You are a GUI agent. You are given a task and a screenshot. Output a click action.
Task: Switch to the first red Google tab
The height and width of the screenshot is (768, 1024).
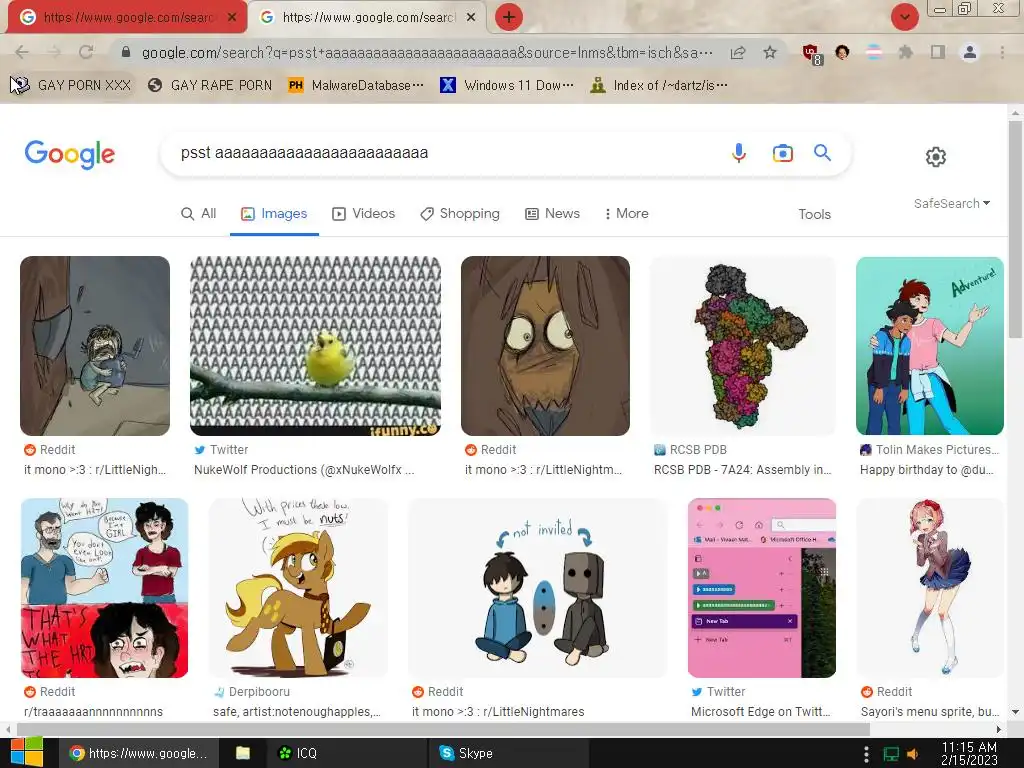pyautogui.click(x=127, y=18)
